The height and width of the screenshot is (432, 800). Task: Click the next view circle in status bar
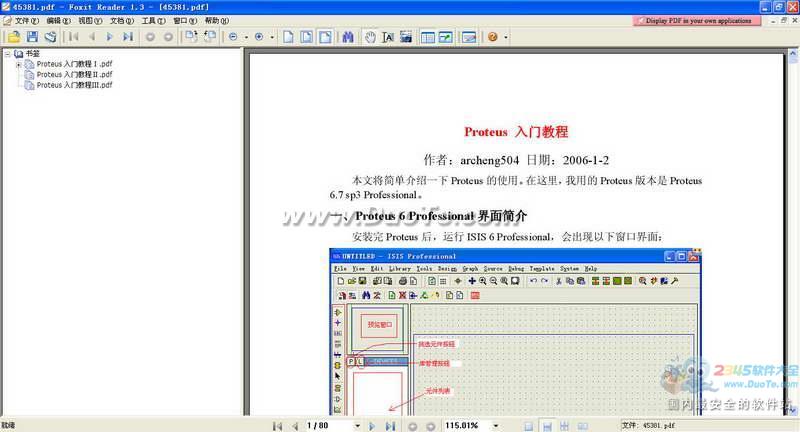click(431, 426)
